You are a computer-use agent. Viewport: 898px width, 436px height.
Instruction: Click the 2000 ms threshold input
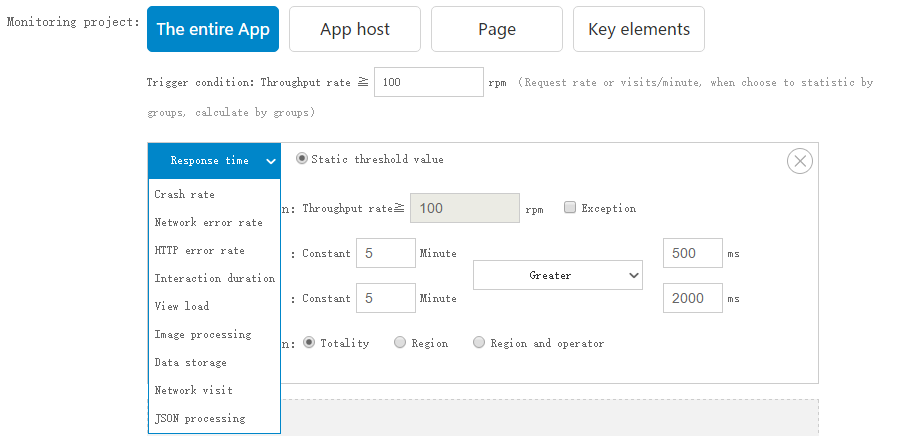click(692, 298)
